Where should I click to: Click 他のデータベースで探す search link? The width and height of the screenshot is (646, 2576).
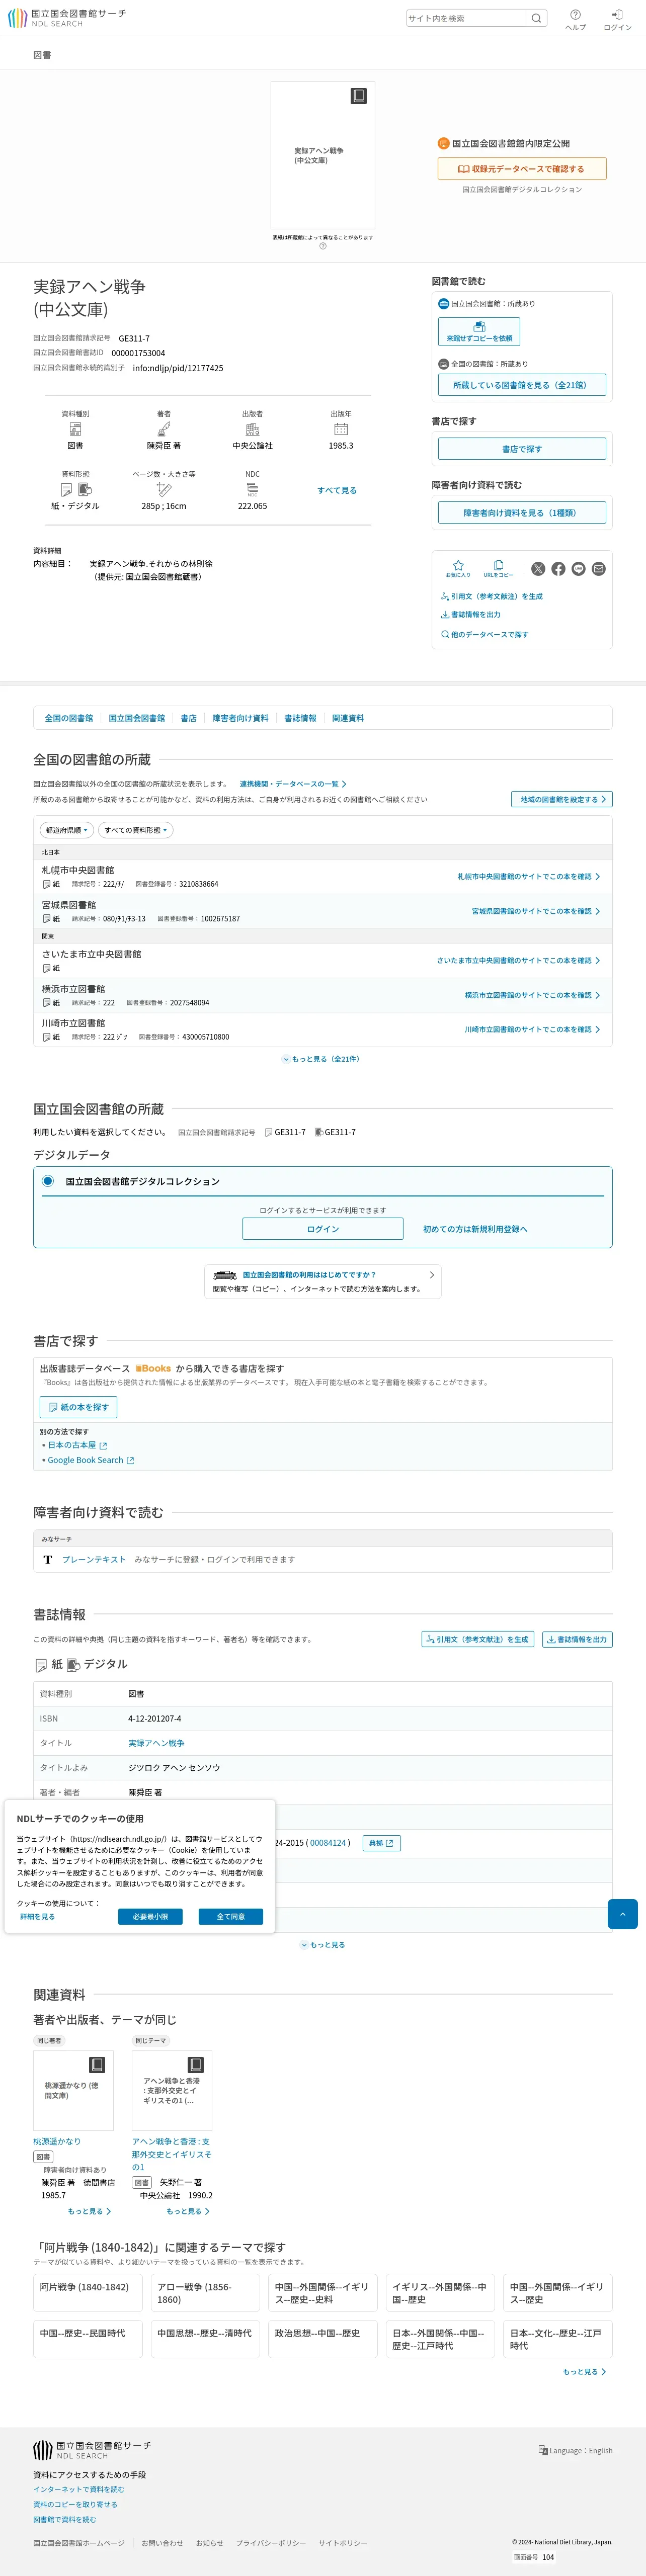click(x=485, y=634)
